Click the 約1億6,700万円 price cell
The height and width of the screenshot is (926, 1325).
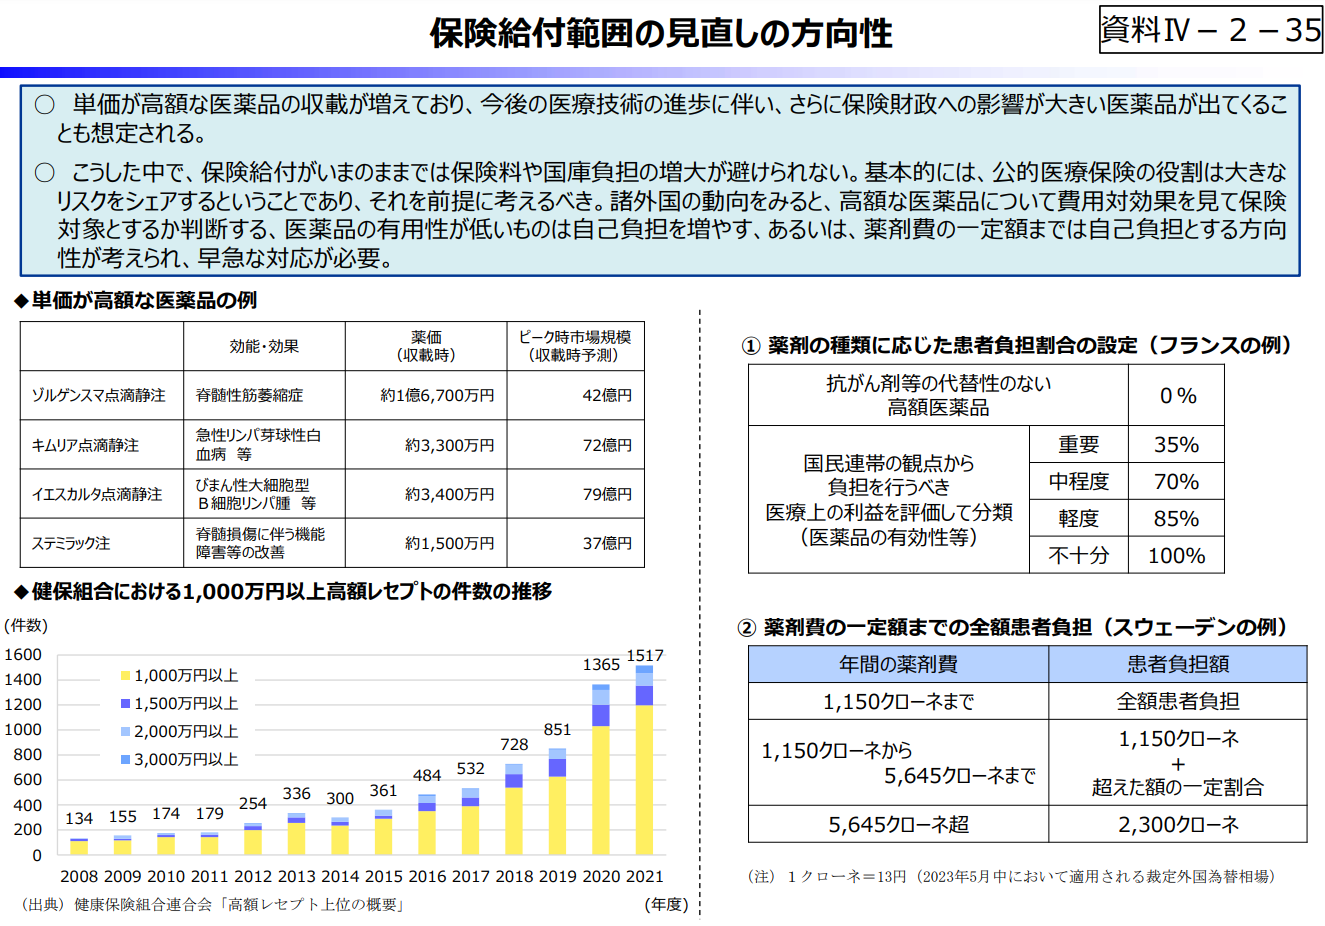[426, 395]
